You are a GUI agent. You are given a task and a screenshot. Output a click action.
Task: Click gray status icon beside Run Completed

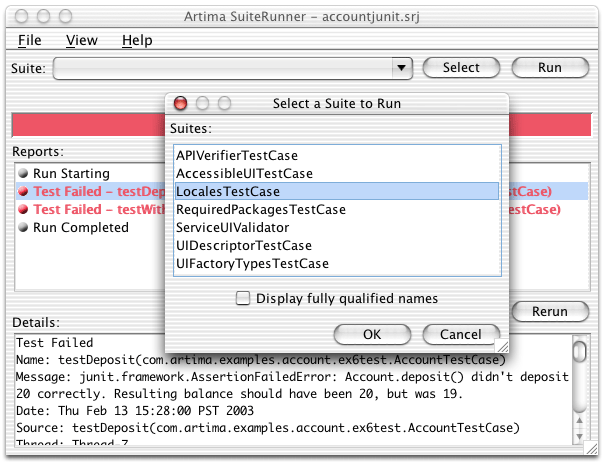23,227
